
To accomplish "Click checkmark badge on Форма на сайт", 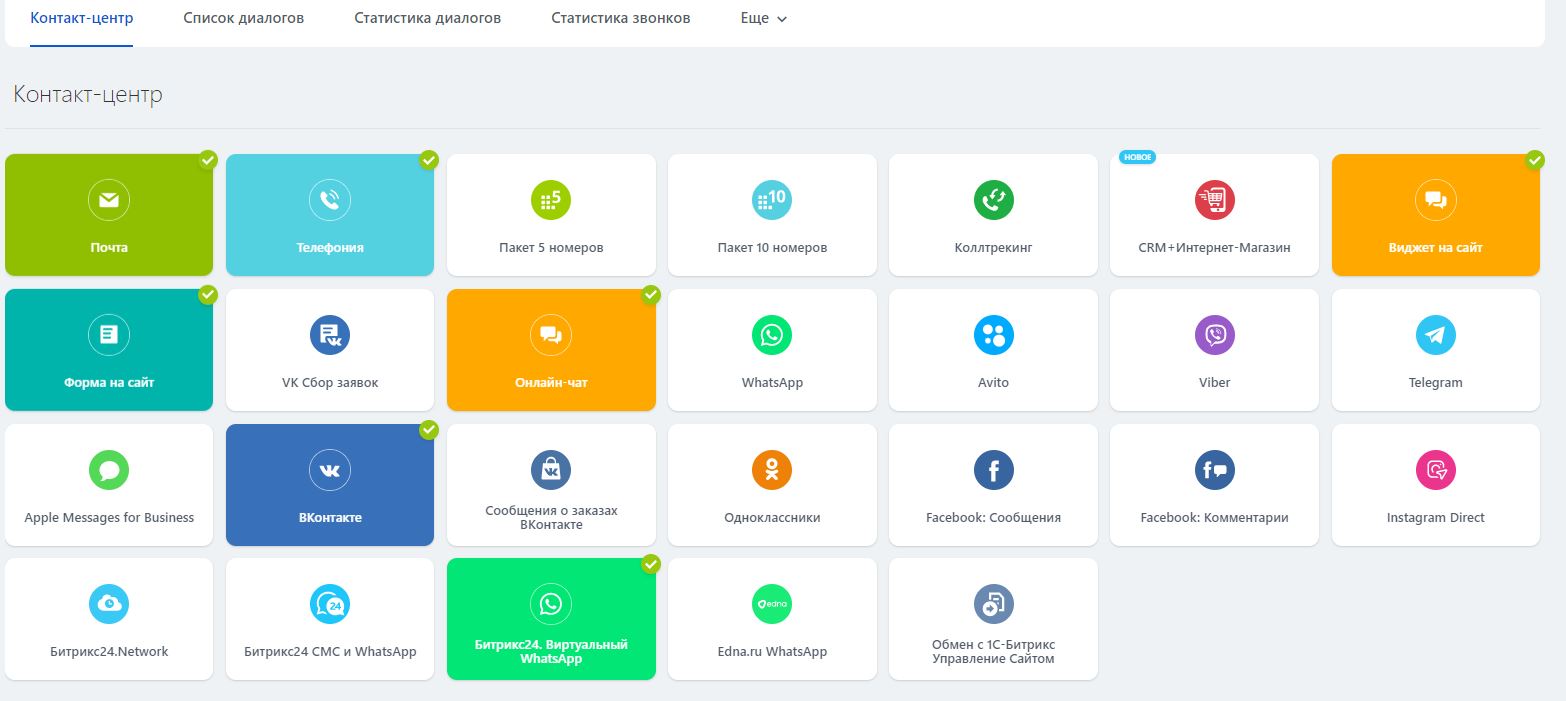I will (208, 294).
